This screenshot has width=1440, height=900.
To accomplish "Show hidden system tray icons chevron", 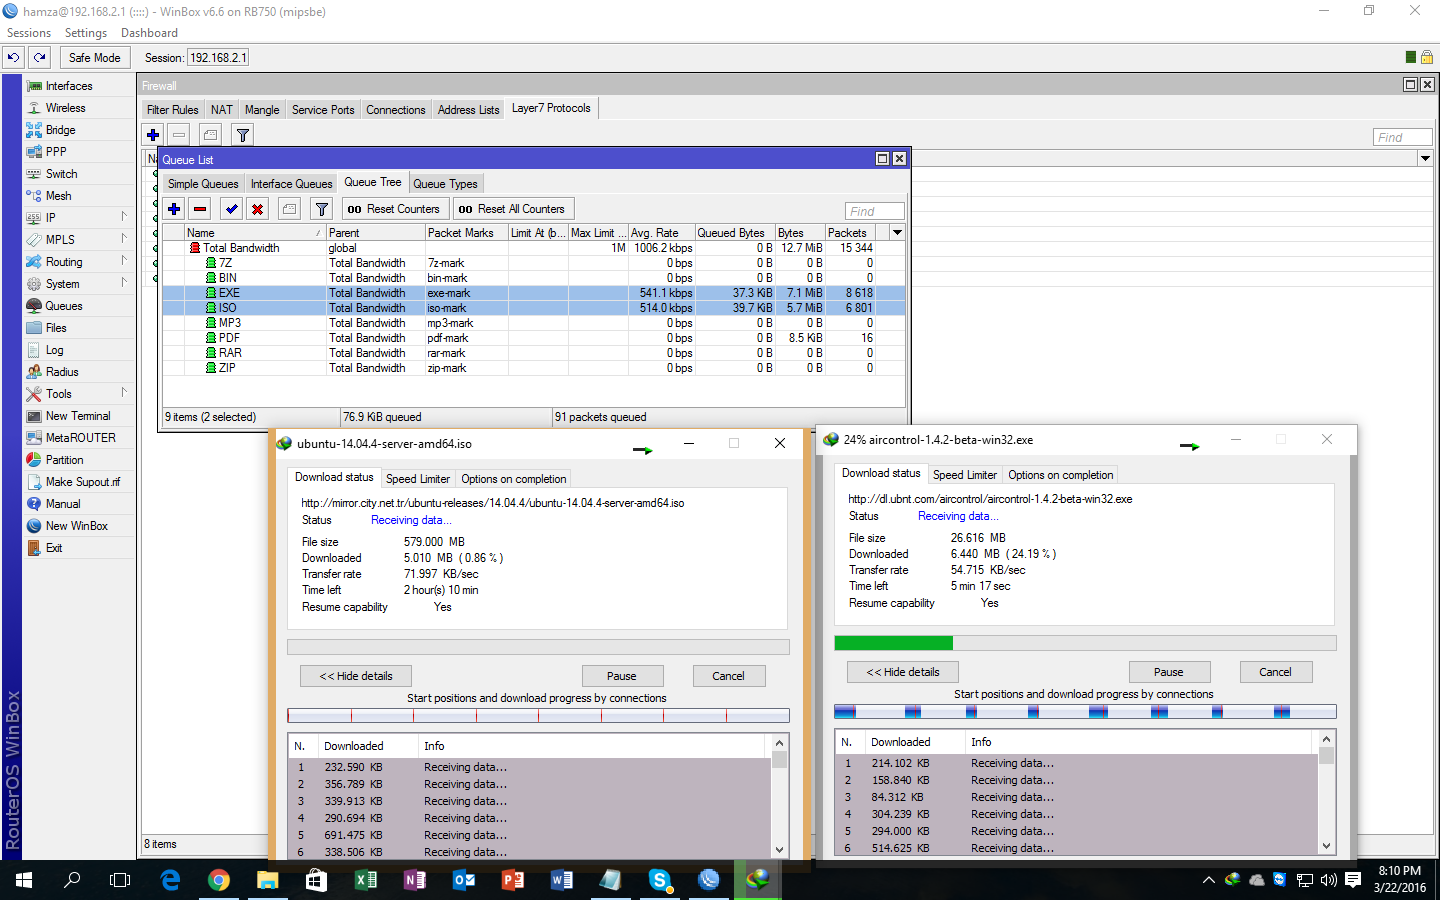I will [x=1208, y=880].
